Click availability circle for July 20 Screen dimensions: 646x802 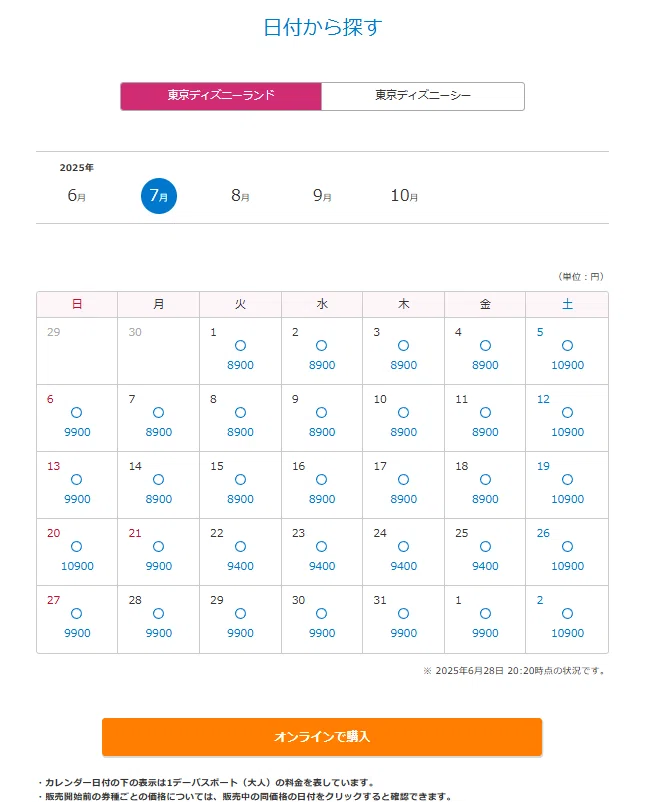[x=77, y=547]
